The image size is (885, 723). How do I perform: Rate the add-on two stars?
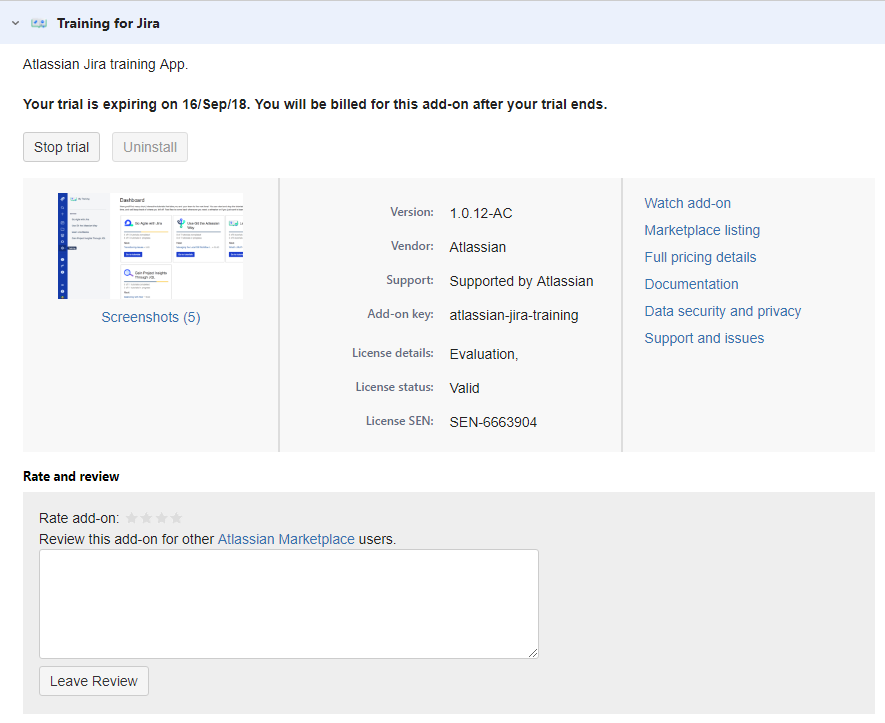click(x=146, y=518)
